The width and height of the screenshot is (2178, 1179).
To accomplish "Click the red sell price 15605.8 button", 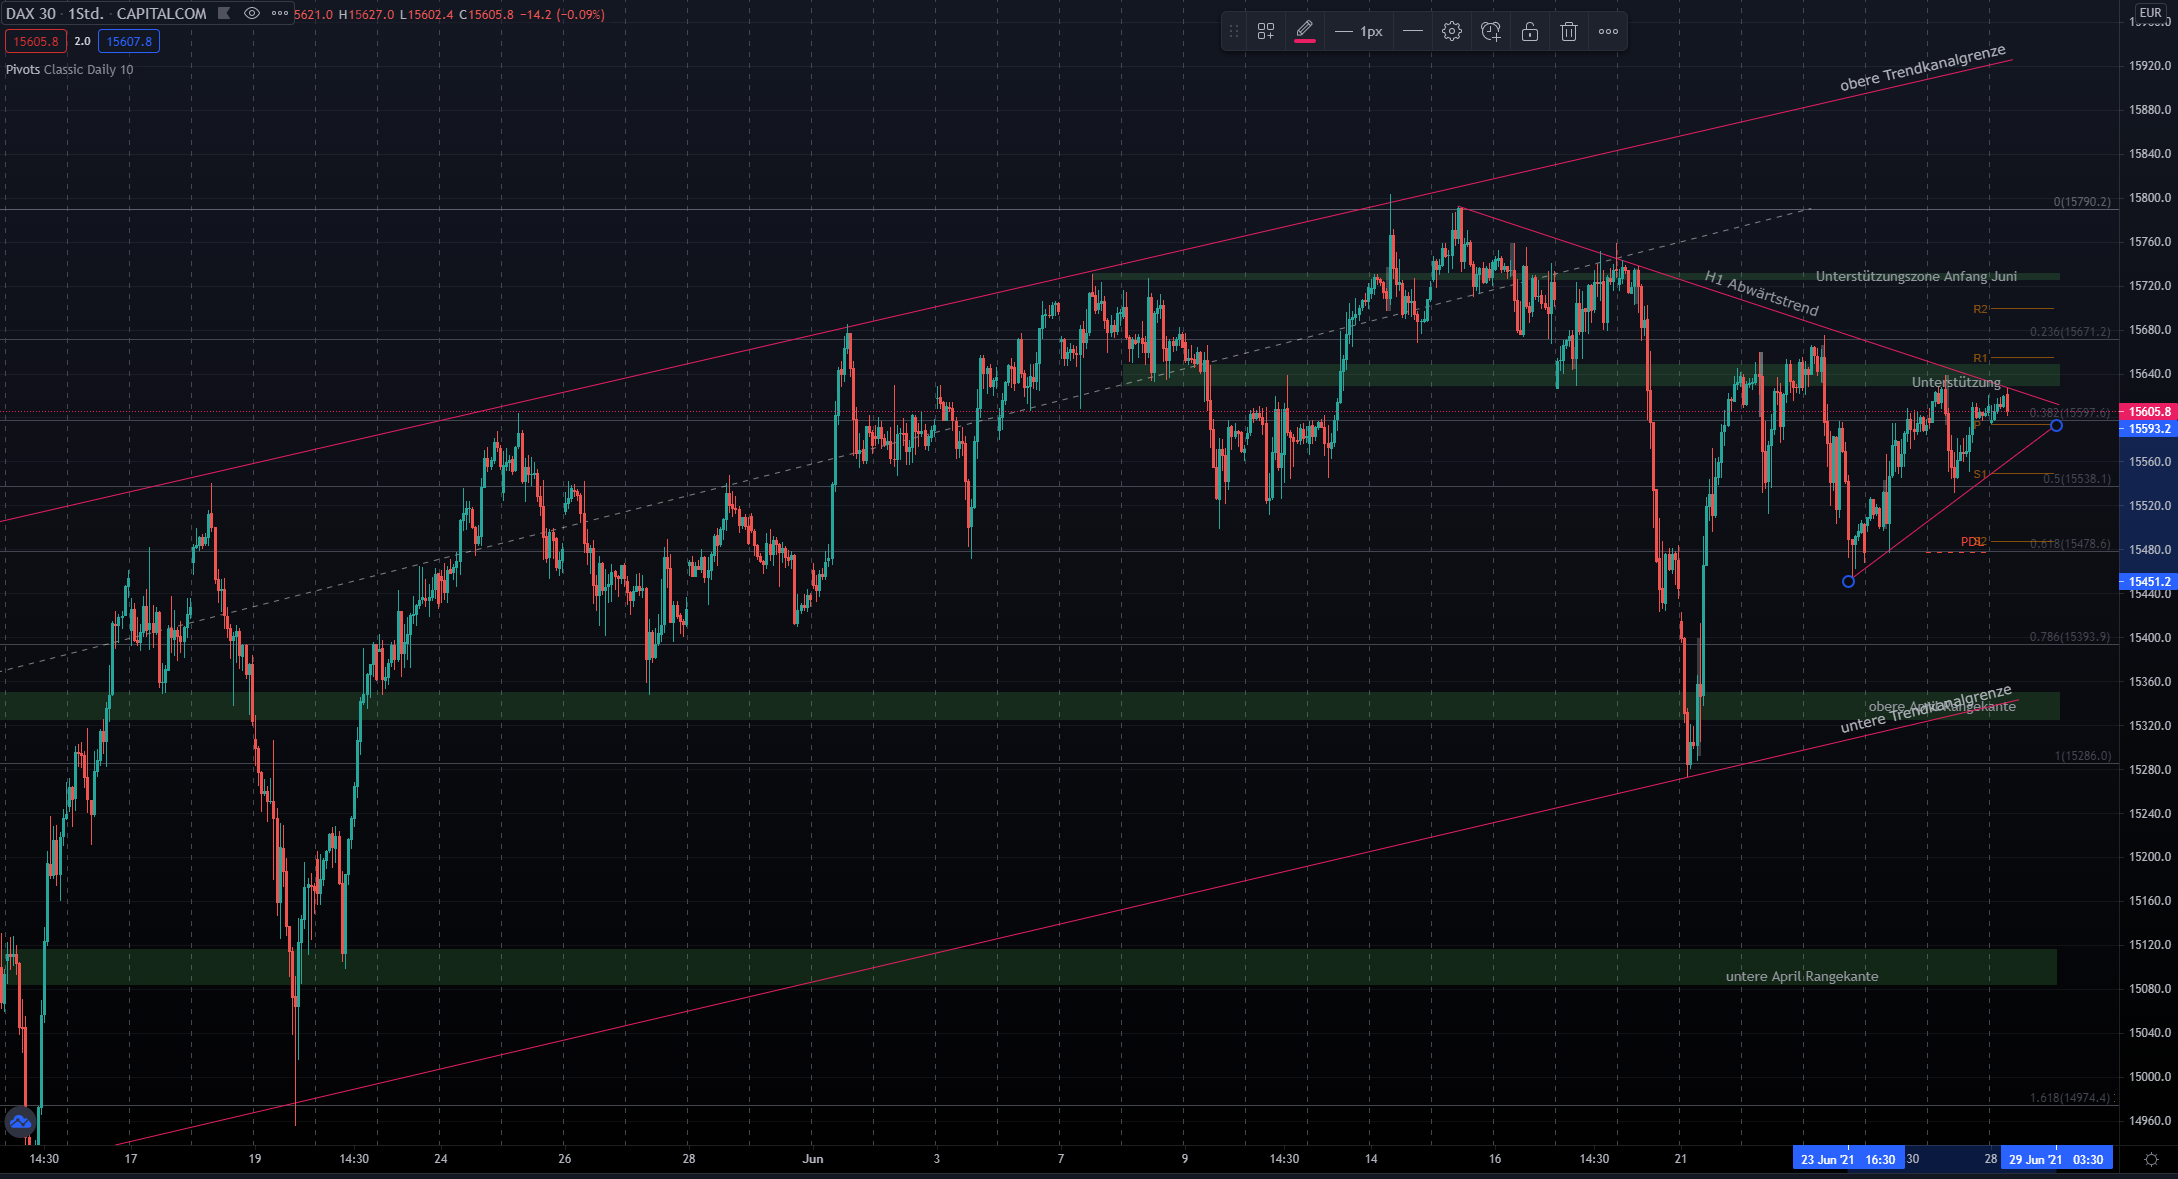I will tap(36, 41).
